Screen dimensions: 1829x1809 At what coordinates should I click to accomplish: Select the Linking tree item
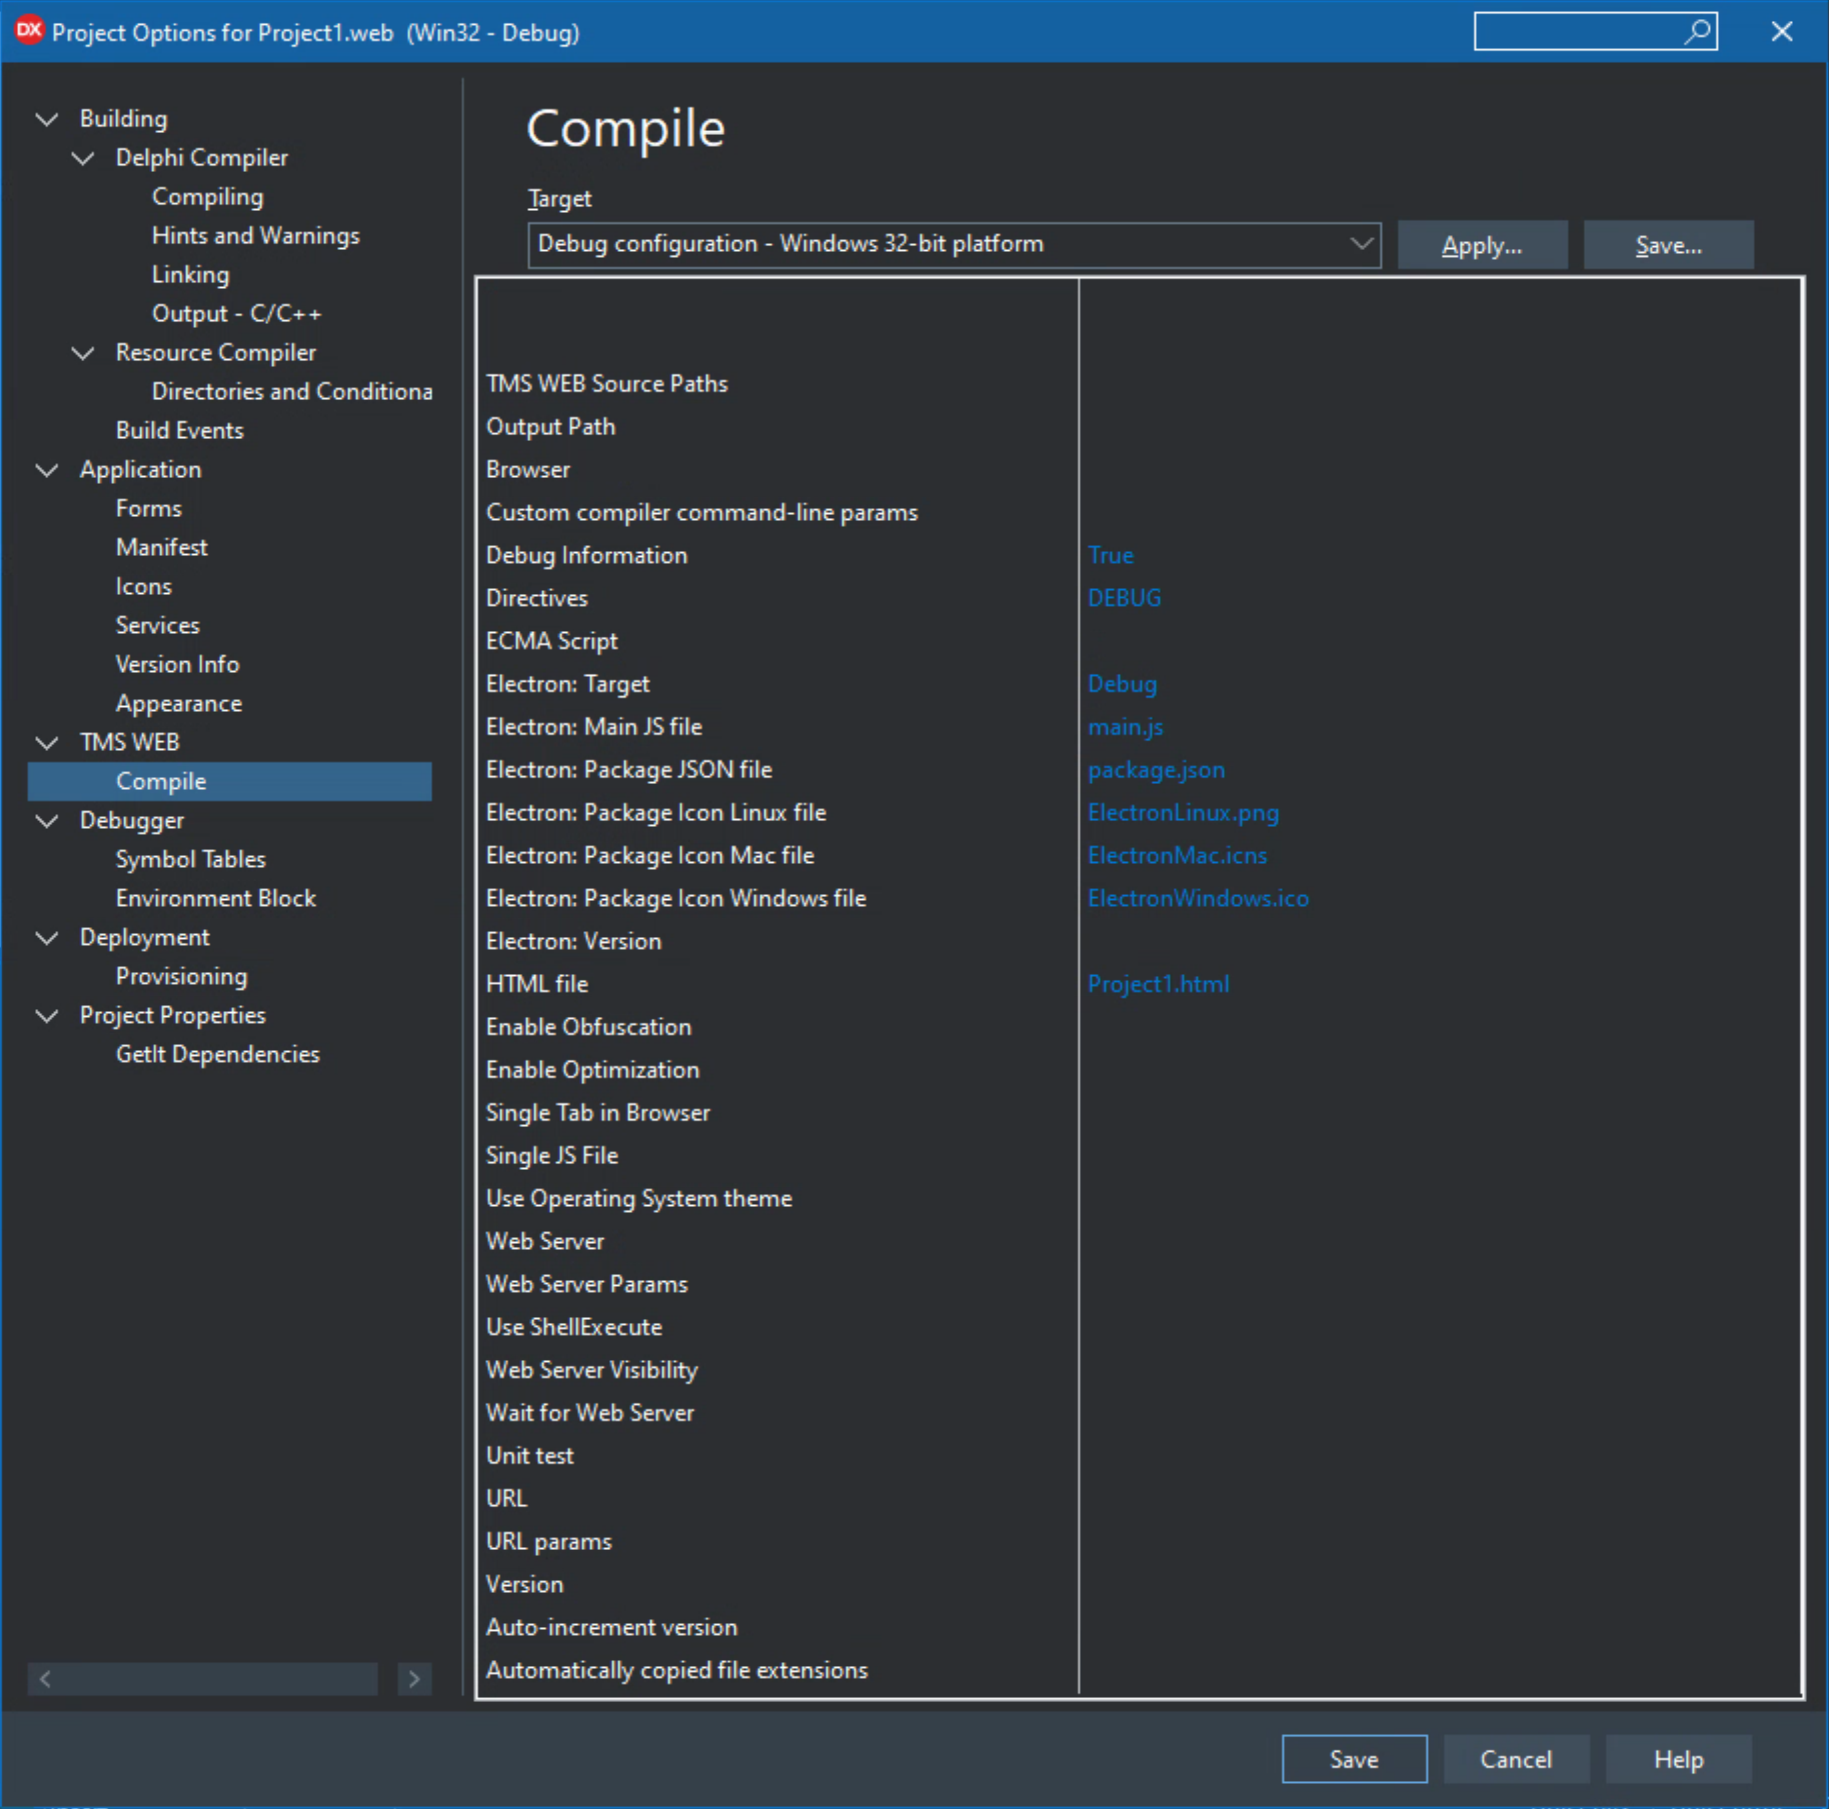click(190, 275)
